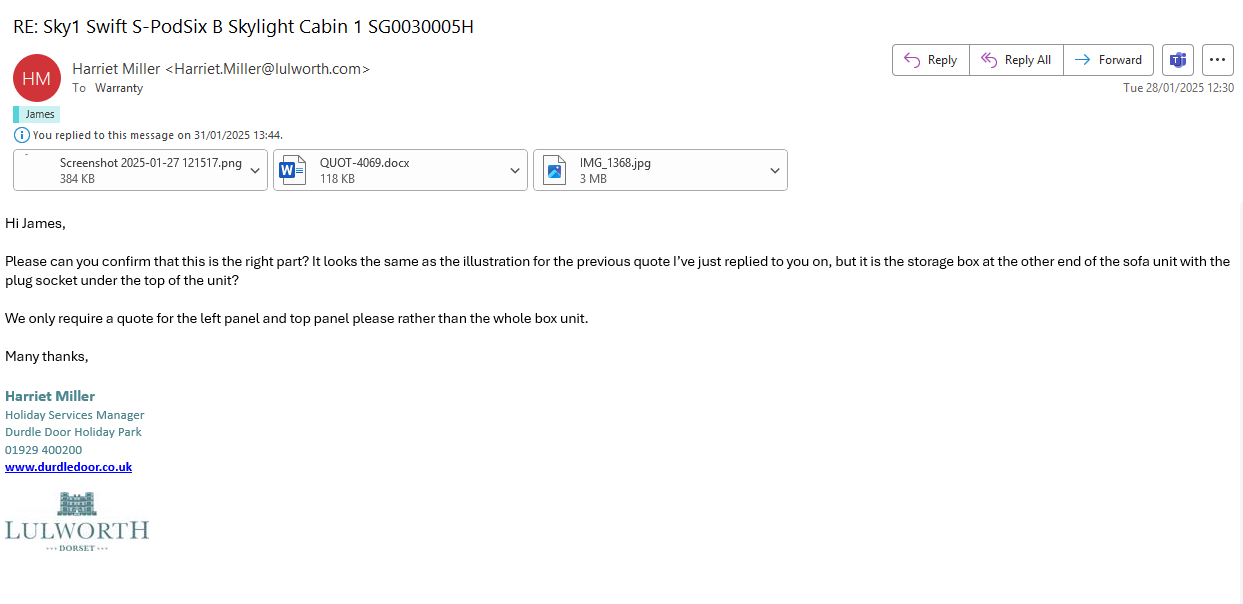The width and height of the screenshot is (1243, 604).
Task: Forward this email using the Forward arrow
Action: pyautogui.click(x=1083, y=60)
